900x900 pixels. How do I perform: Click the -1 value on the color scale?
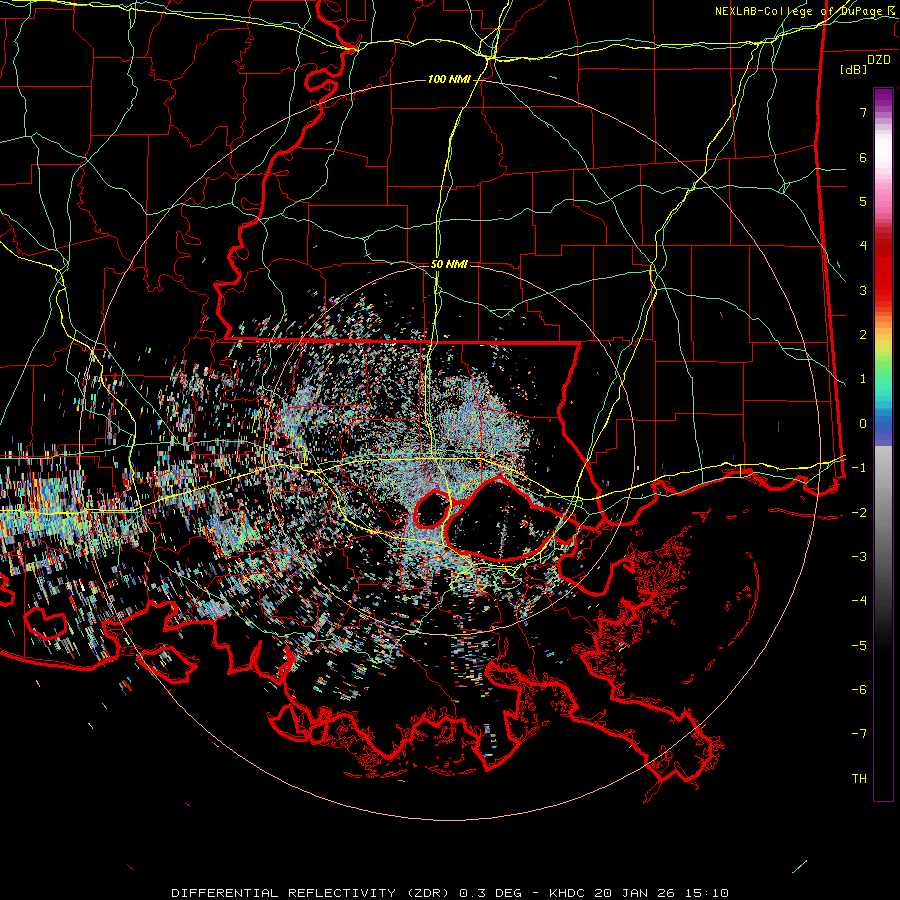point(859,468)
